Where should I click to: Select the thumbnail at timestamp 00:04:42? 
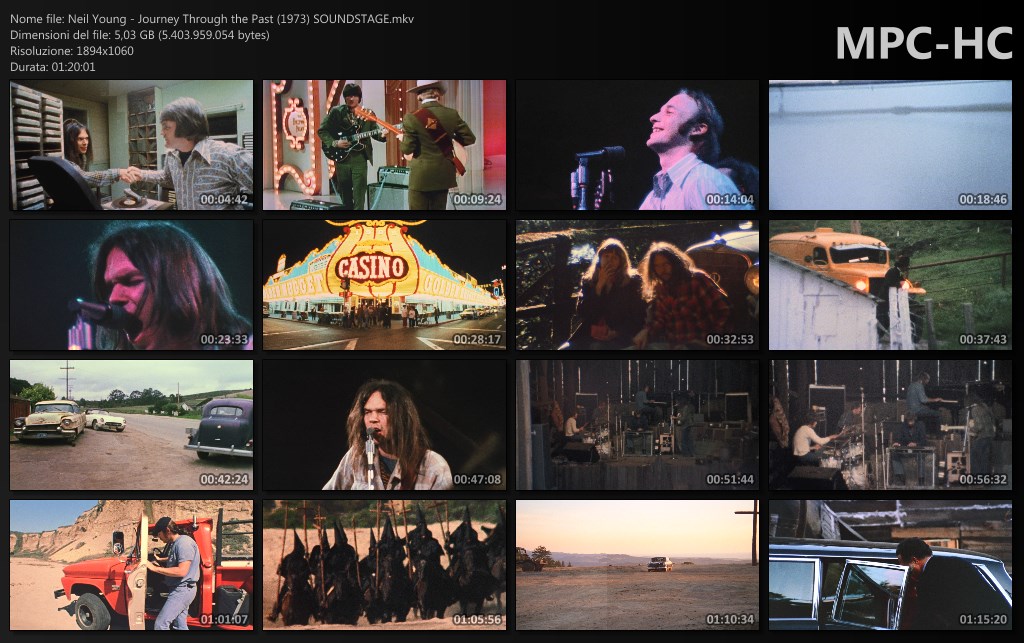pos(131,145)
